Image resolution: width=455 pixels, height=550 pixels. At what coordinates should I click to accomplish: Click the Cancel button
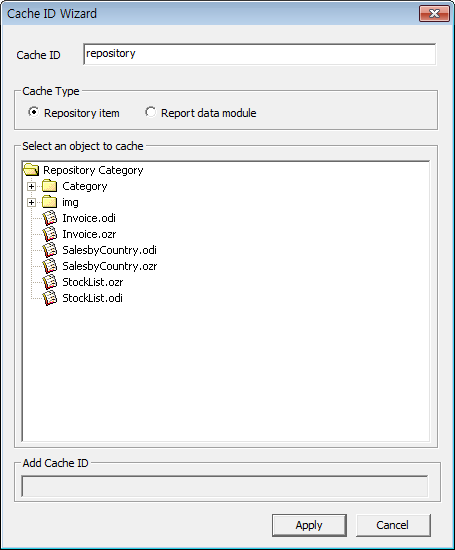[x=393, y=525]
